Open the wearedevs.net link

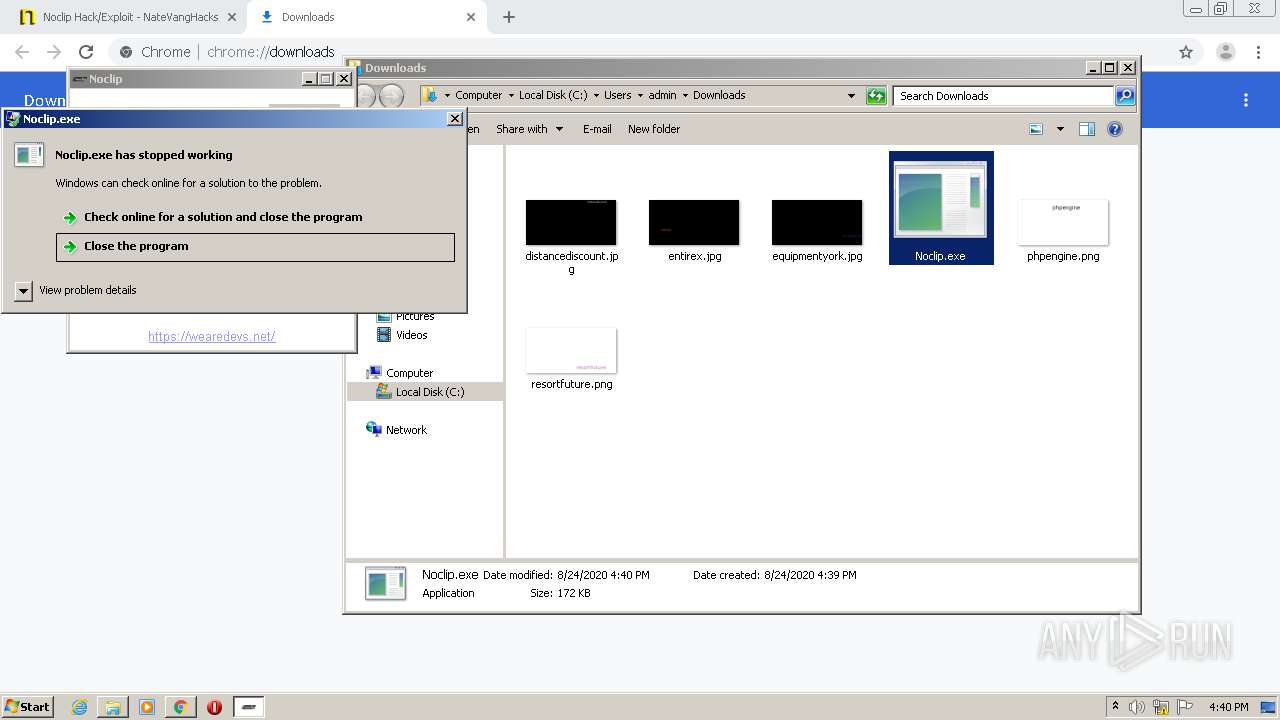point(212,337)
